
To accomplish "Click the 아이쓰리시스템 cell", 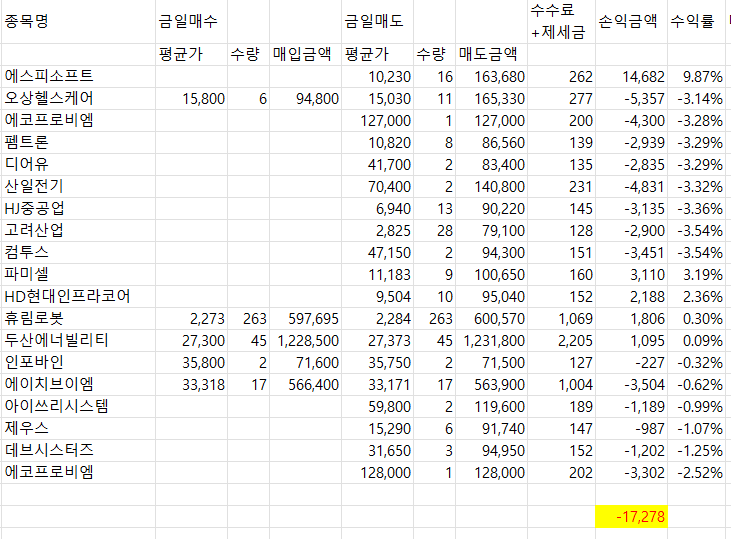I will 78,406.
